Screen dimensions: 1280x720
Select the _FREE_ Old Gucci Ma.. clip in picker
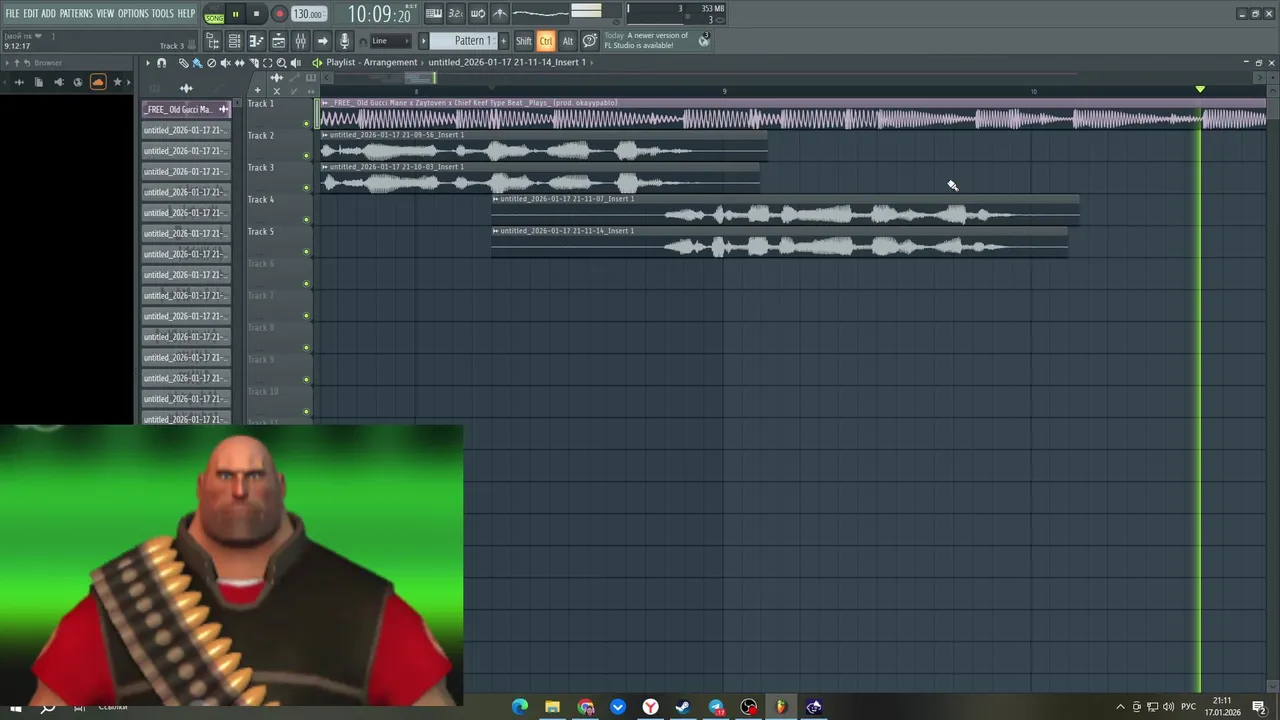[x=186, y=109]
